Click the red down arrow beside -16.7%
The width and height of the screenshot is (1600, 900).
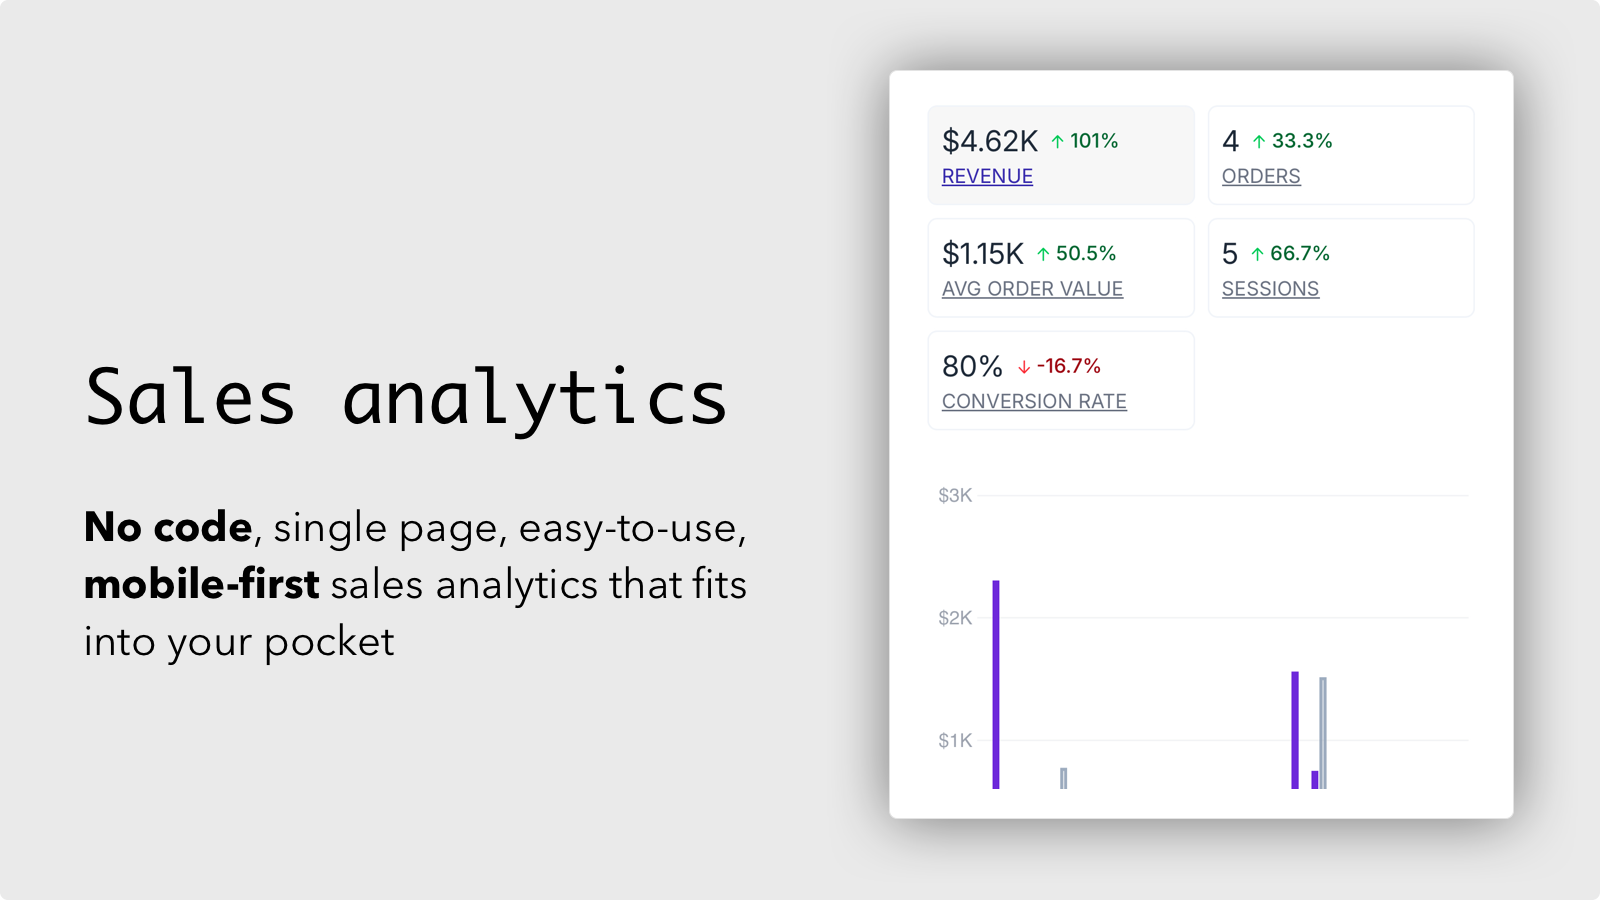[1024, 367]
